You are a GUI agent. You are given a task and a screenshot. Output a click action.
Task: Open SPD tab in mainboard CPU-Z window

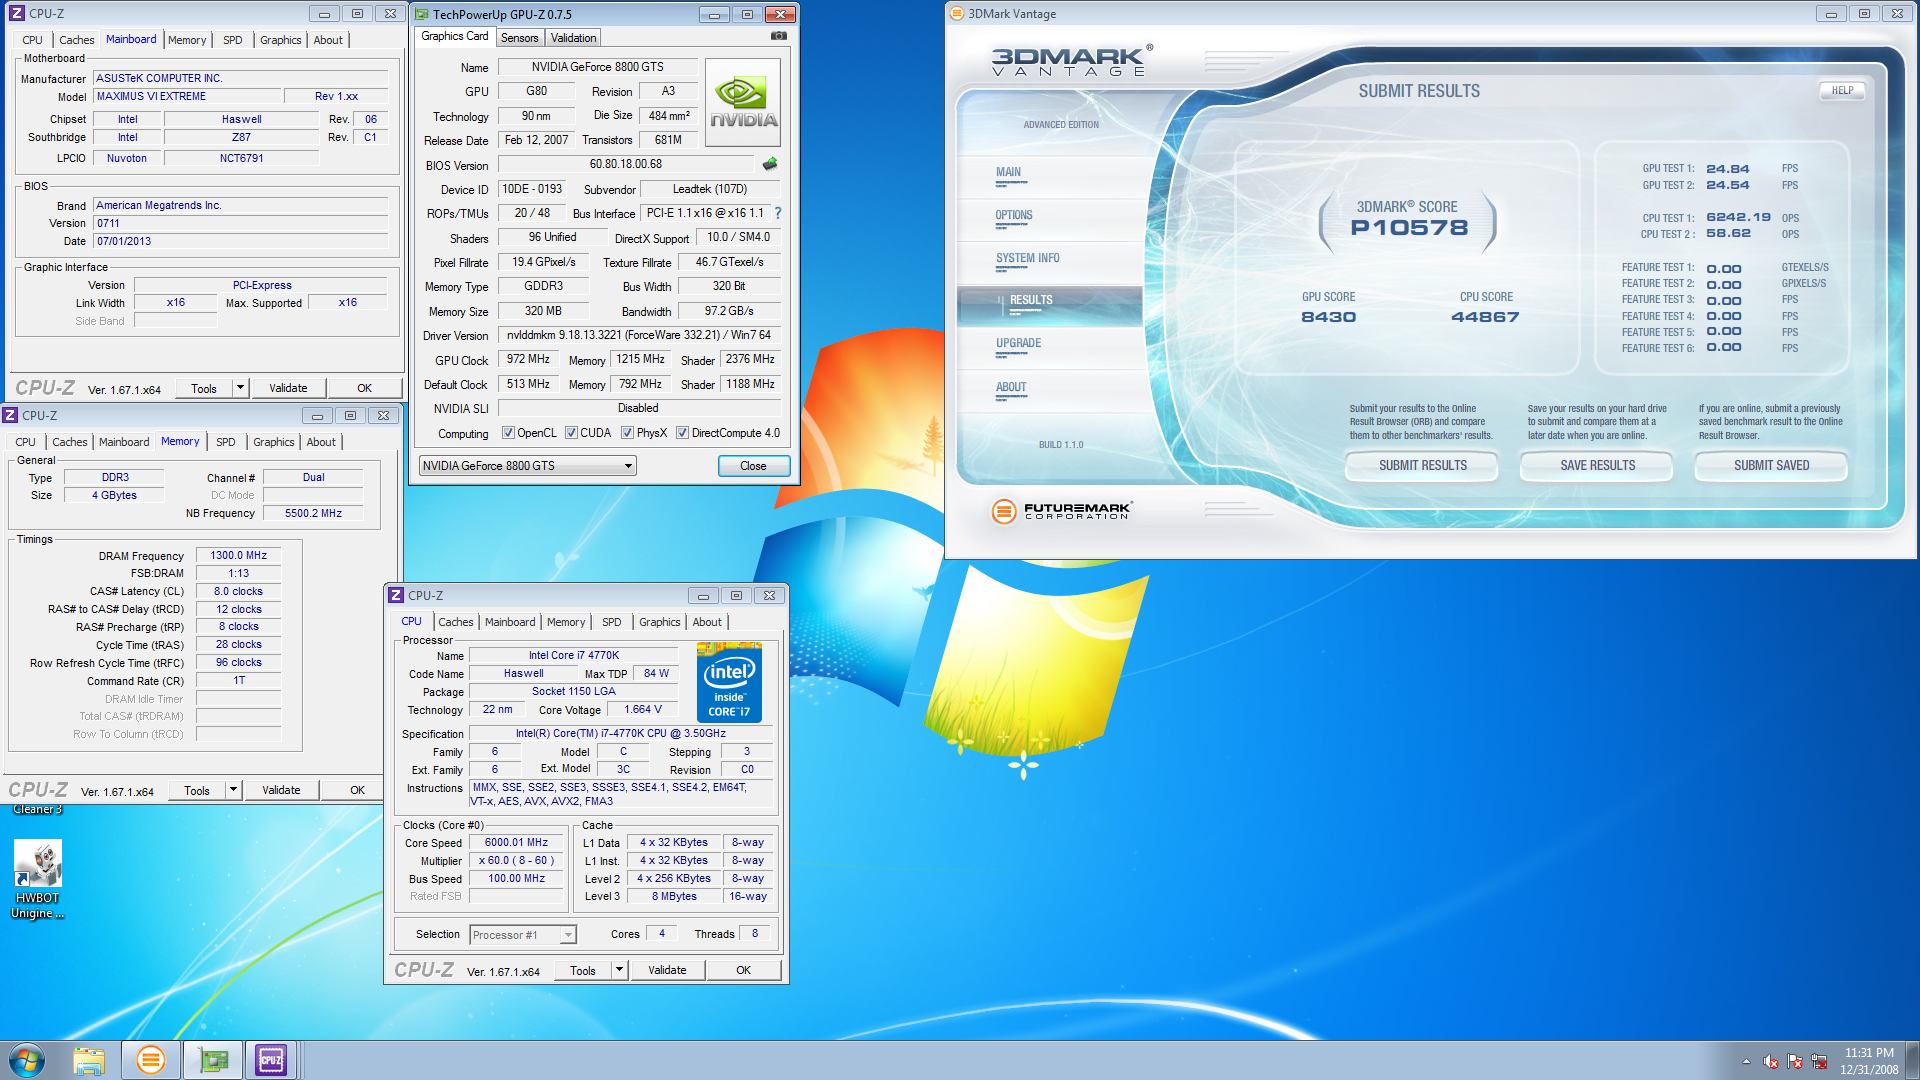tap(232, 40)
